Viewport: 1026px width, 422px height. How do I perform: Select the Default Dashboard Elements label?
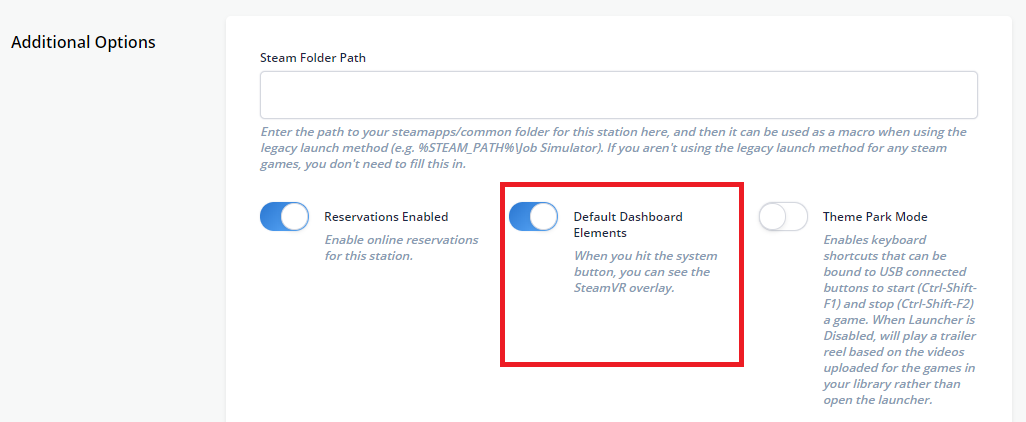(628, 224)
